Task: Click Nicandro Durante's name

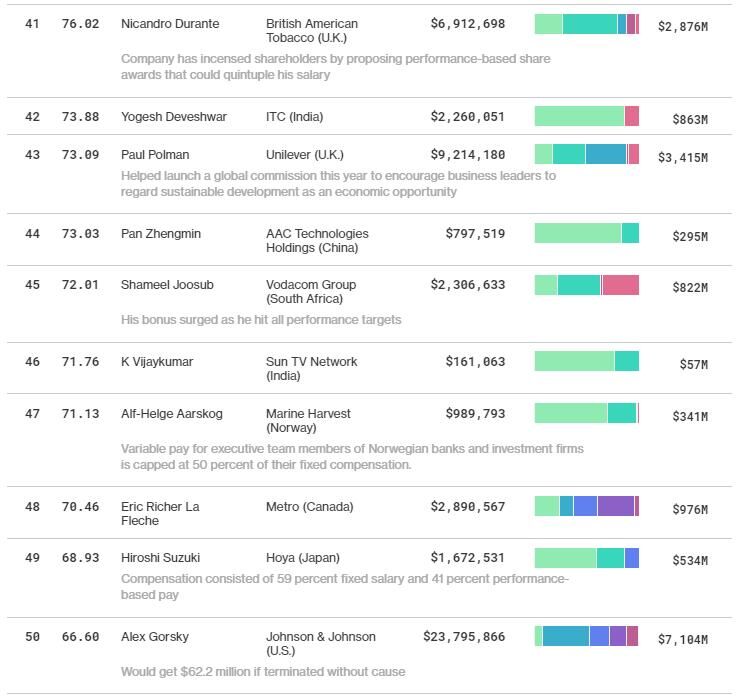Action: [170, 23]
